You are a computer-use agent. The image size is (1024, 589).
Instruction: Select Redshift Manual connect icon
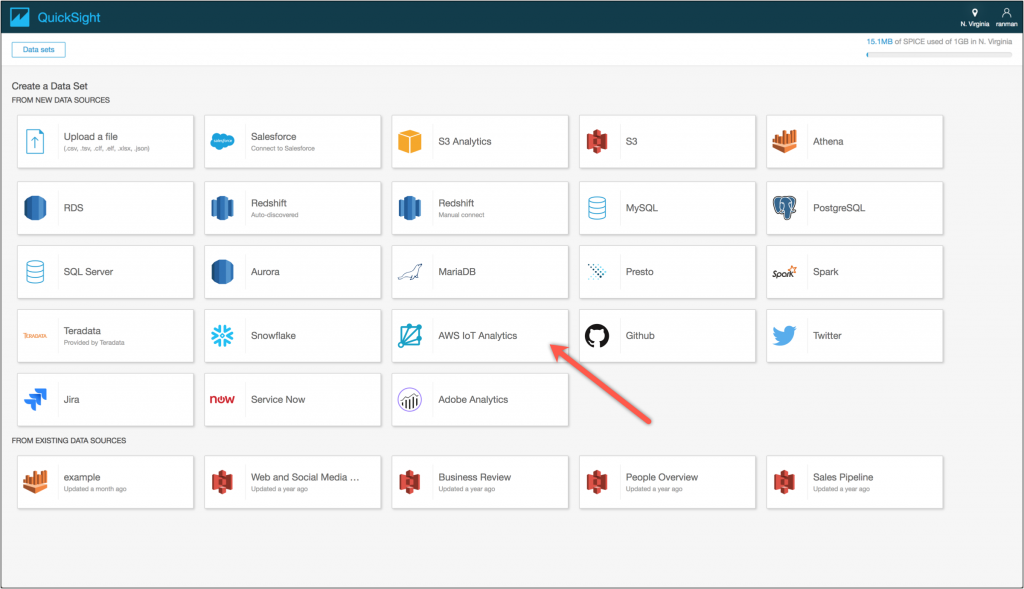point(409,208)
